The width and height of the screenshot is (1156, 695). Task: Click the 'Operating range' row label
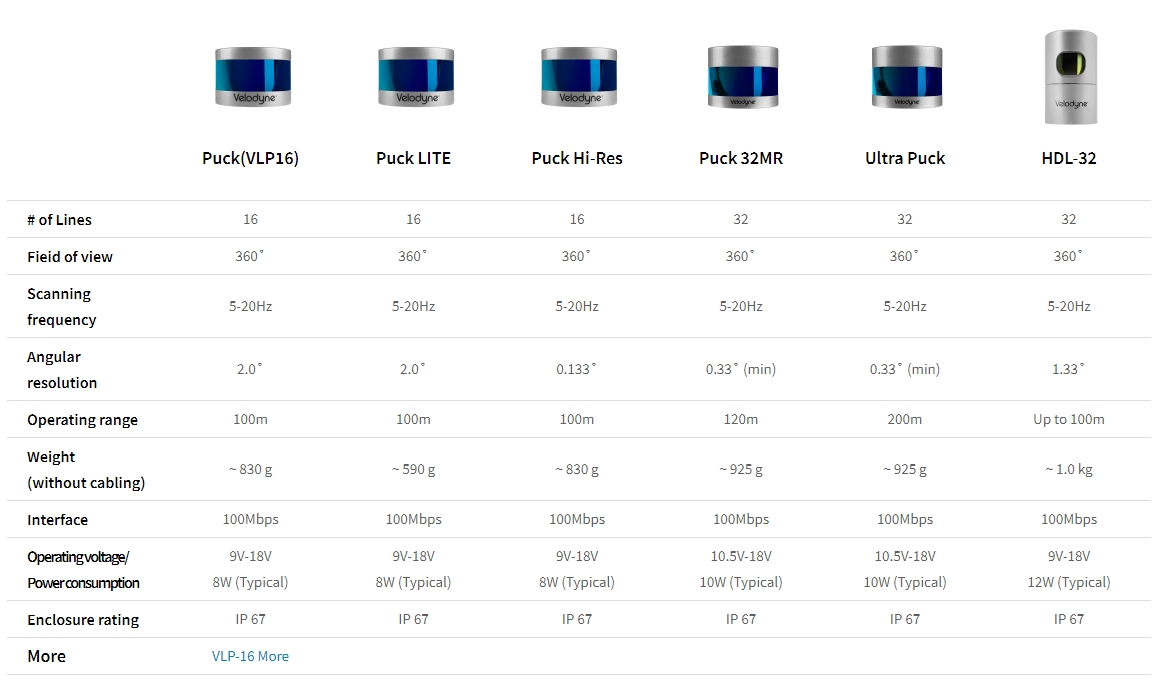coord(82,420)
